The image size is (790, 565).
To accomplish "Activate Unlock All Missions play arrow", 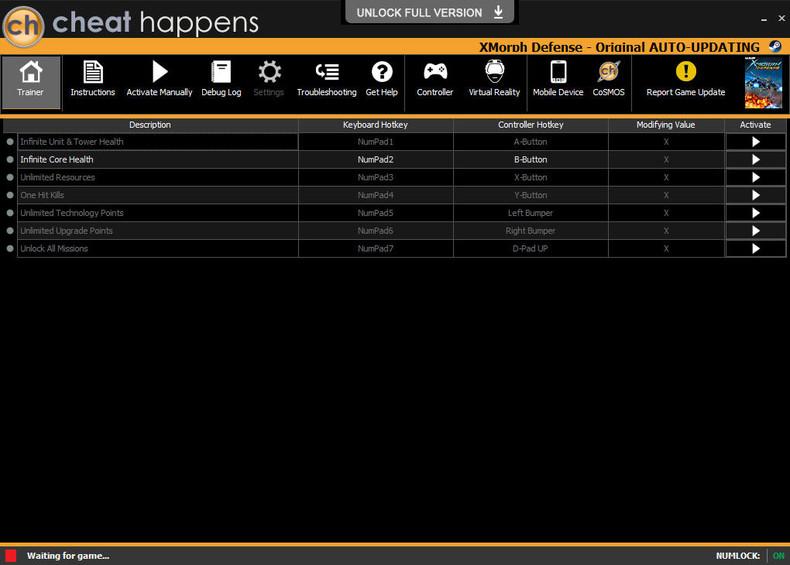I will coord(755,248).
